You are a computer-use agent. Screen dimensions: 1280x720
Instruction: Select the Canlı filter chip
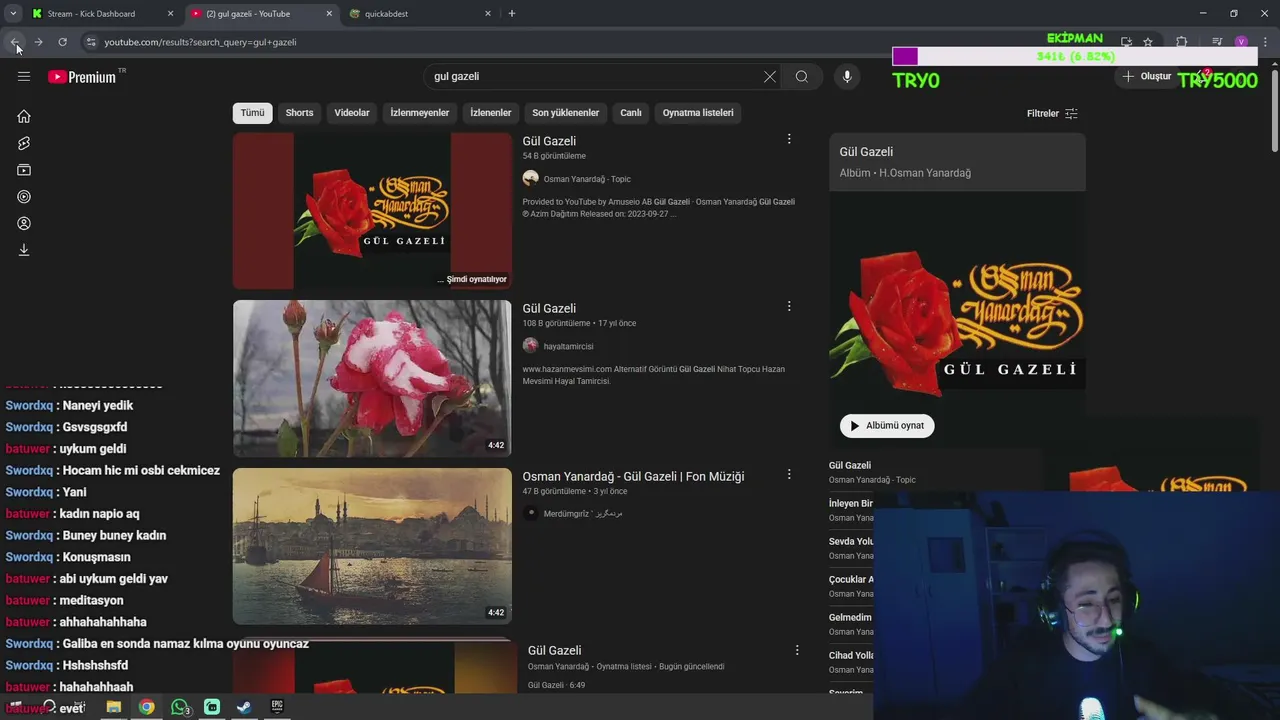[x=631, y=113]
